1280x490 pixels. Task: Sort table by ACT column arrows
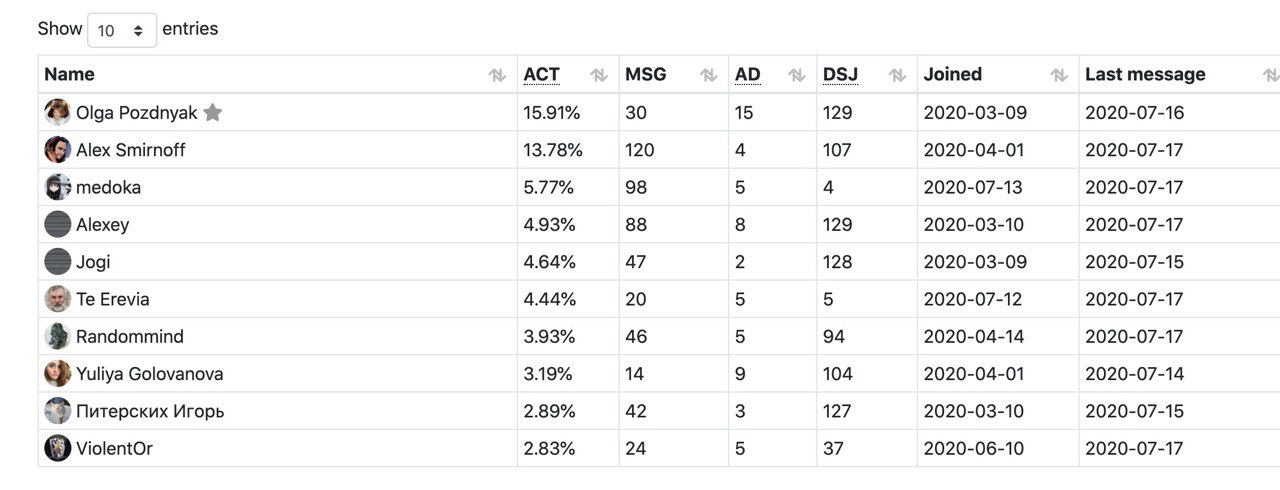(x=599, y=75)
